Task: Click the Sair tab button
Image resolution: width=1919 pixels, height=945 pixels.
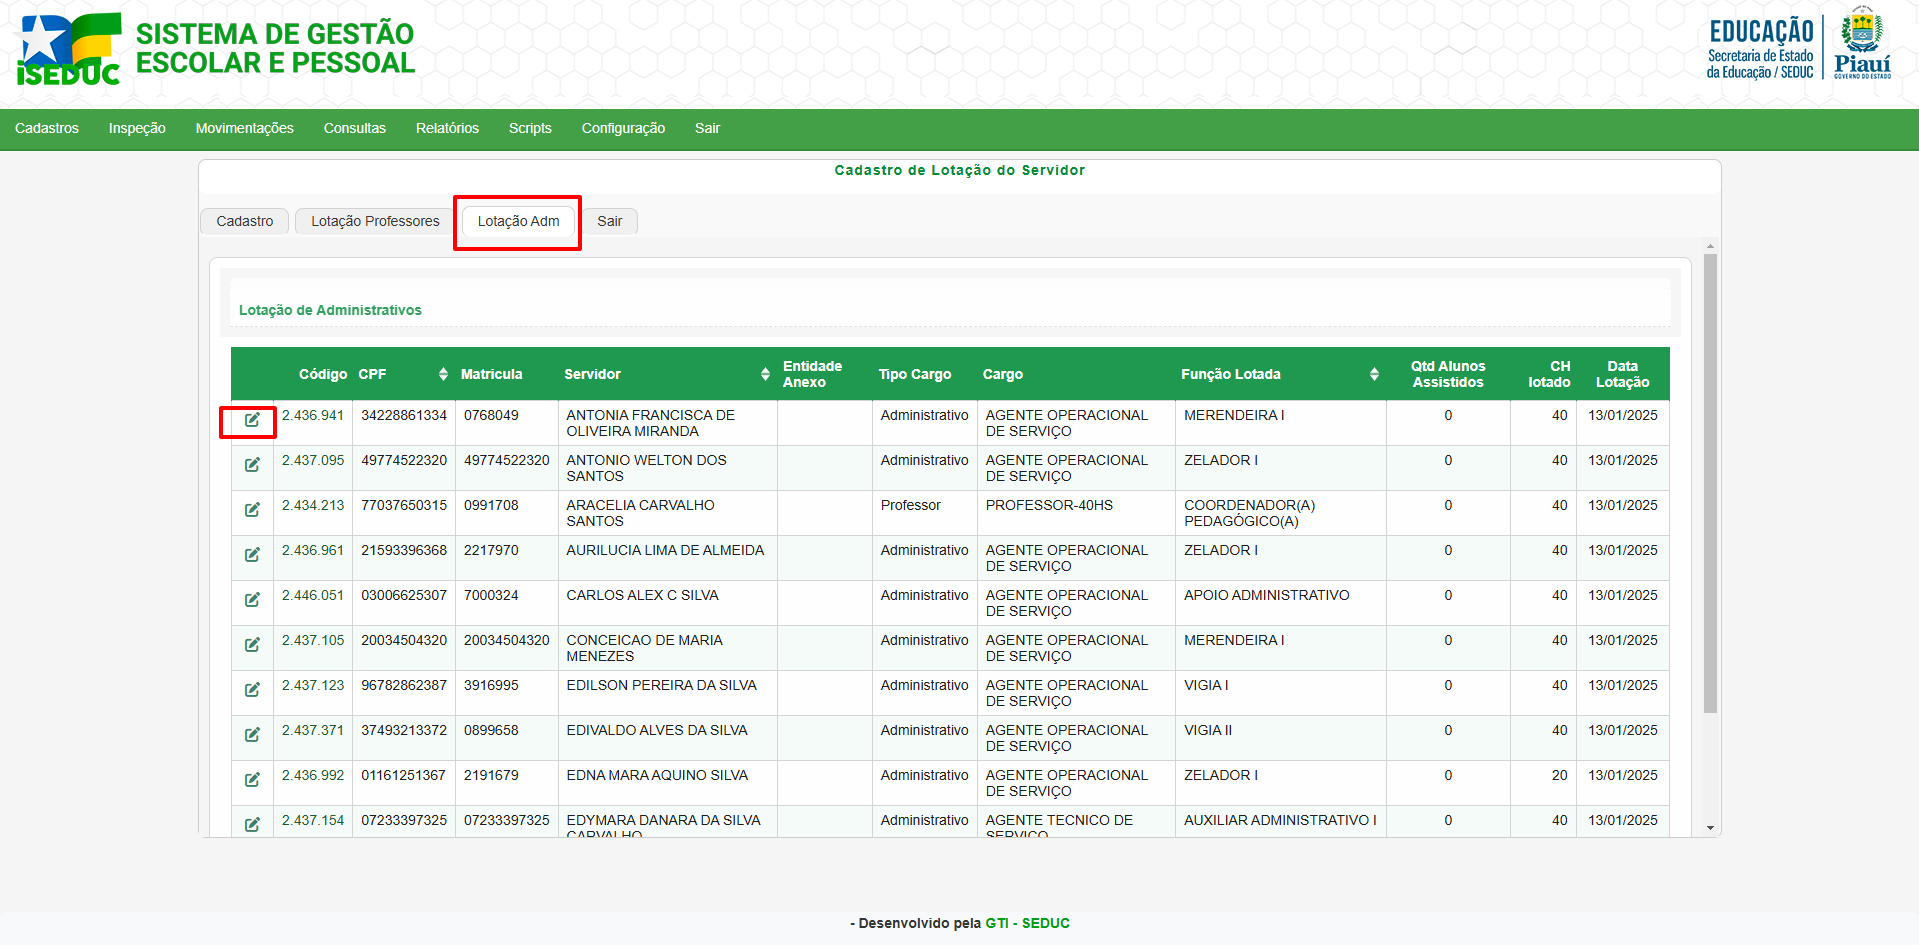Action: point(609,221)
